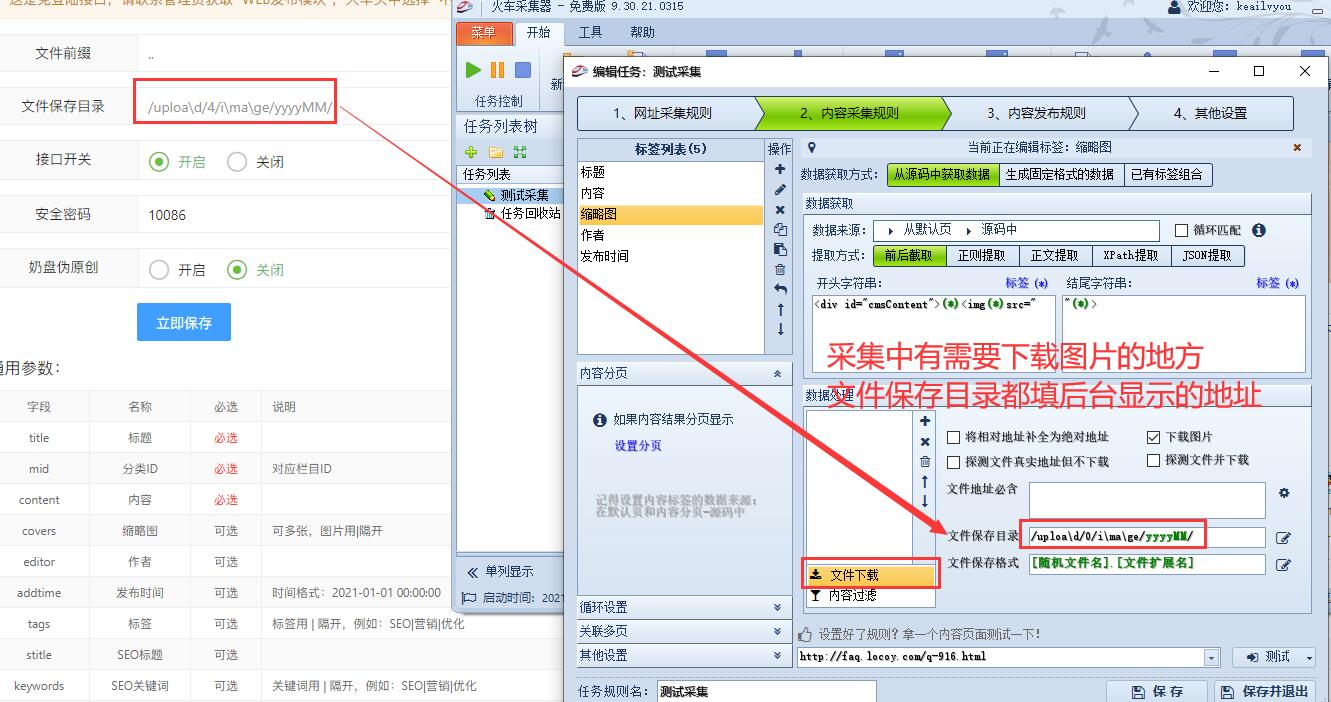Click 立即保存 button on web page
This screenshot has height=702, width=1331.
click(x=184, y=322)
